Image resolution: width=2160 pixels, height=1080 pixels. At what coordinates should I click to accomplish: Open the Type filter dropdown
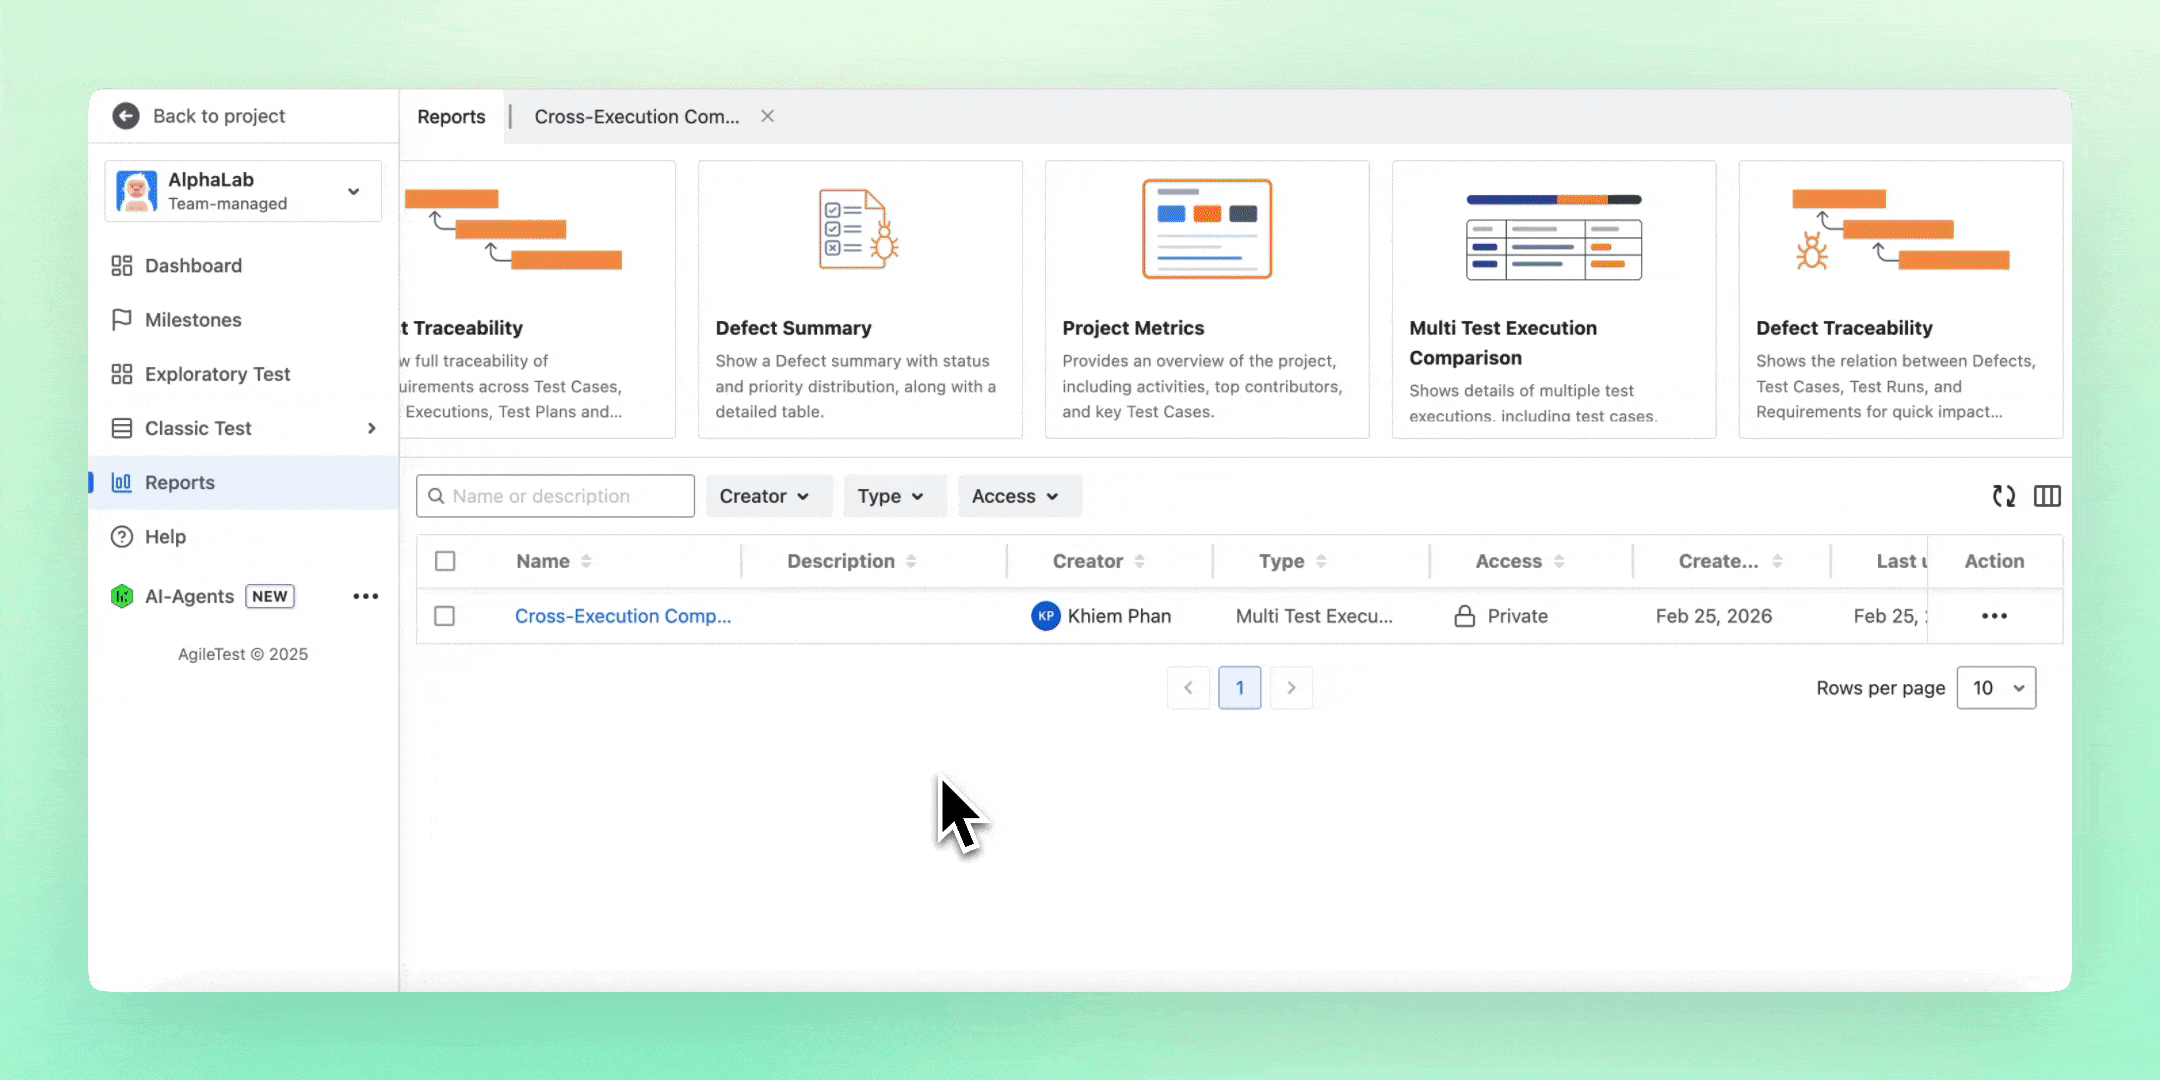coord(891,497)
